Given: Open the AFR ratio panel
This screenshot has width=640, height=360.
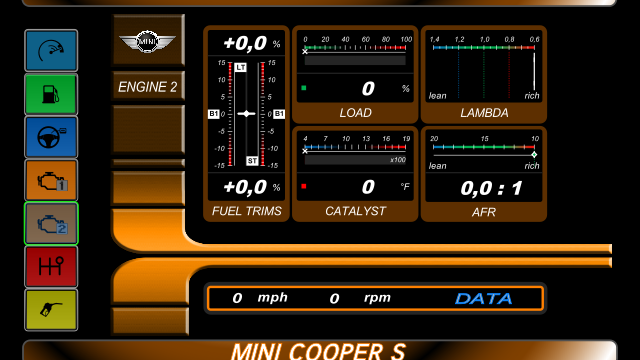Looking at the screenshot, I should [484, 174].
